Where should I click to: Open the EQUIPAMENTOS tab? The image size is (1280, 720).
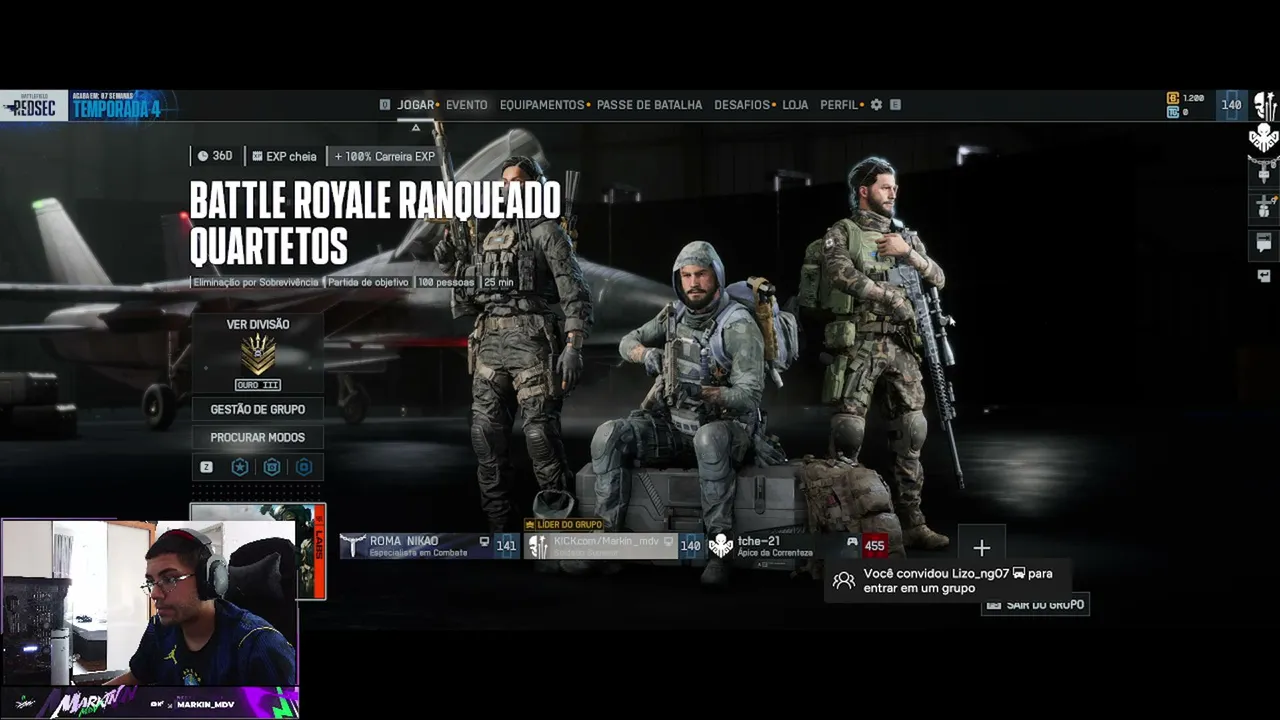[x=542, y=105]
